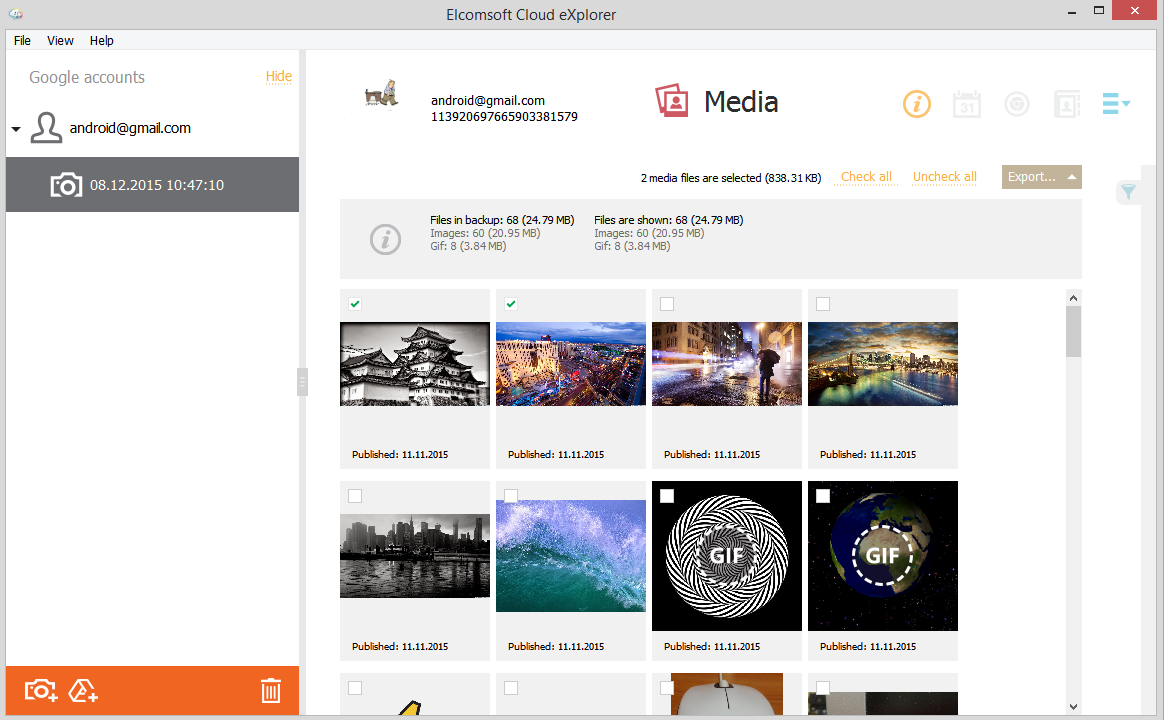The height and width of the screenshot is (720, 1164).
Task: Check the ocean wave photo checkbox
Action: [x=511, y=496]
